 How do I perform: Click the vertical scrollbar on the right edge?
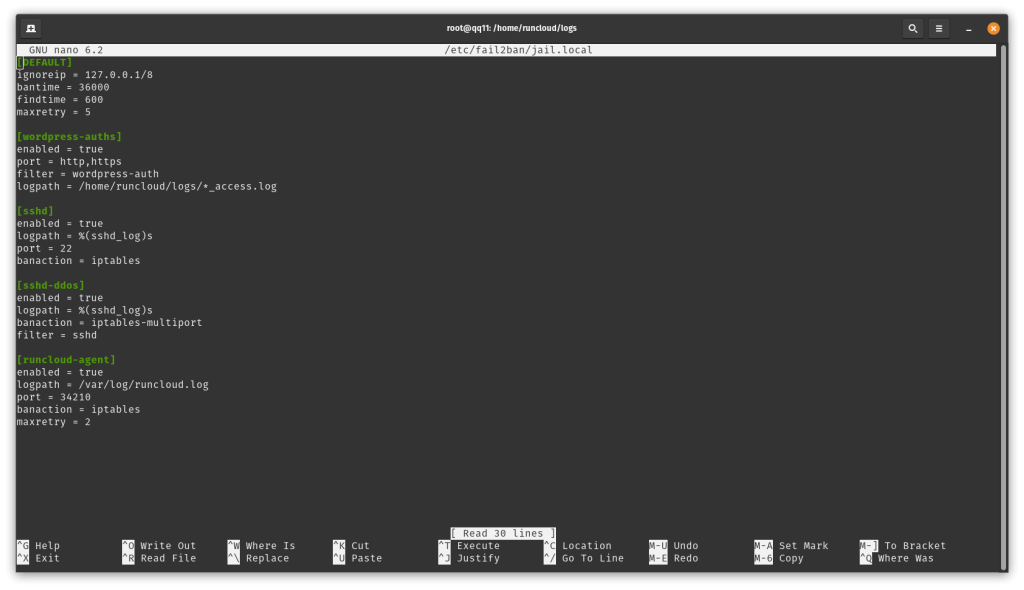pos(1004,307)
